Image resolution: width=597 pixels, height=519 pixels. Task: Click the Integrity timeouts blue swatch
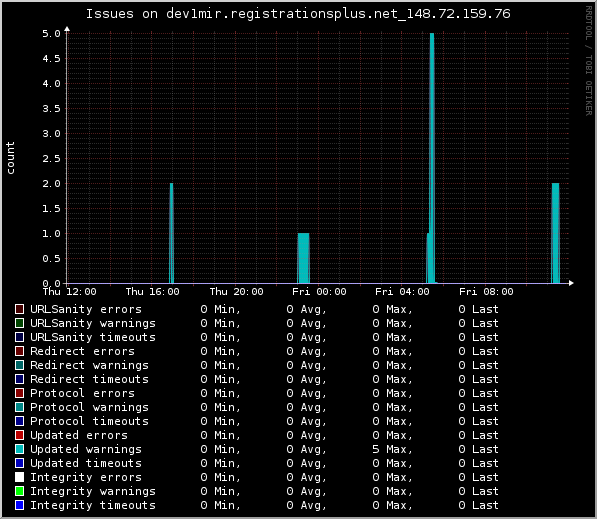pos(19,505)
